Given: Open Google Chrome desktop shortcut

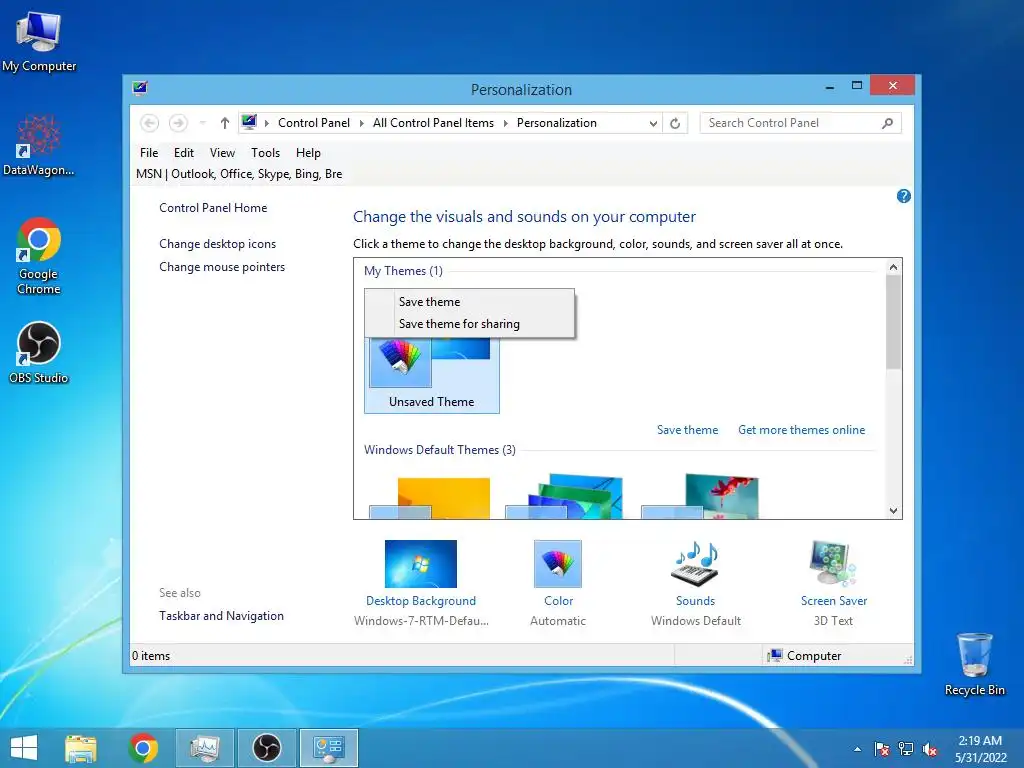Looking at the screenshot, I should [x=39, y=256].
